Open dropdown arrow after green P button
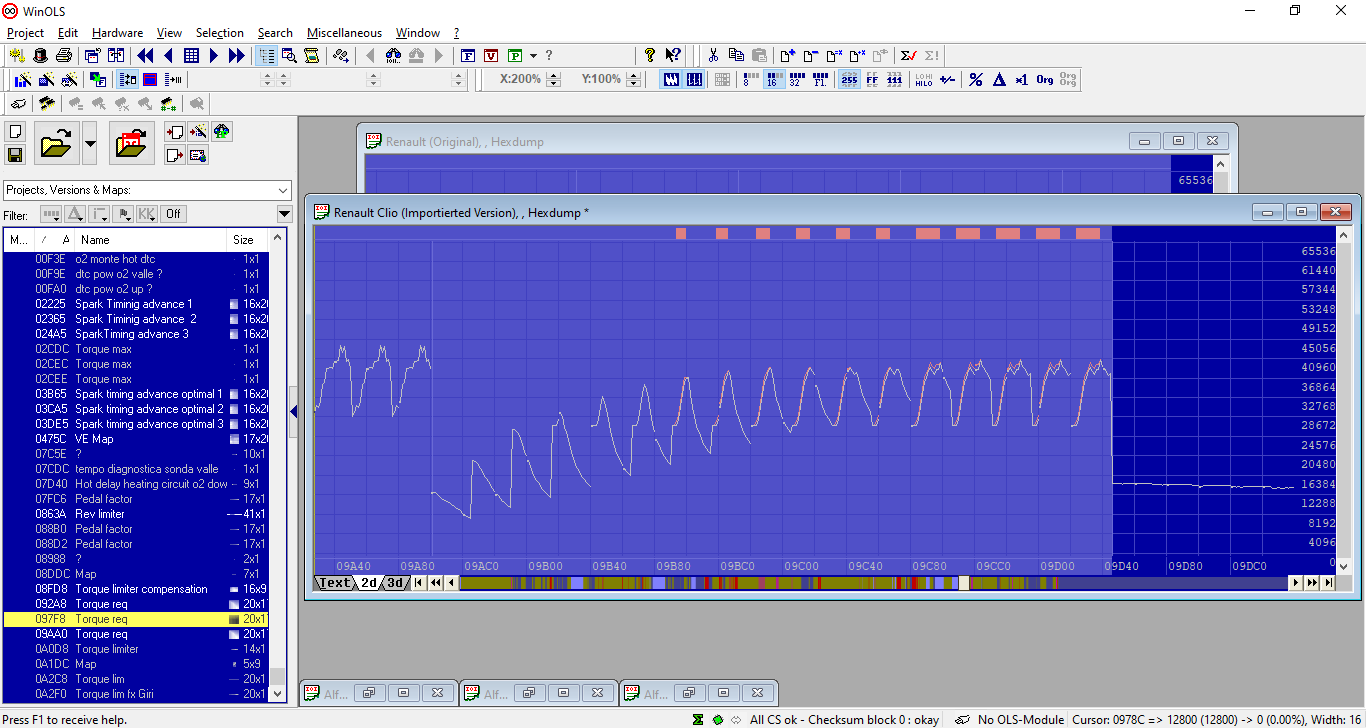The image size is (1366, 728). coord(533,55)
